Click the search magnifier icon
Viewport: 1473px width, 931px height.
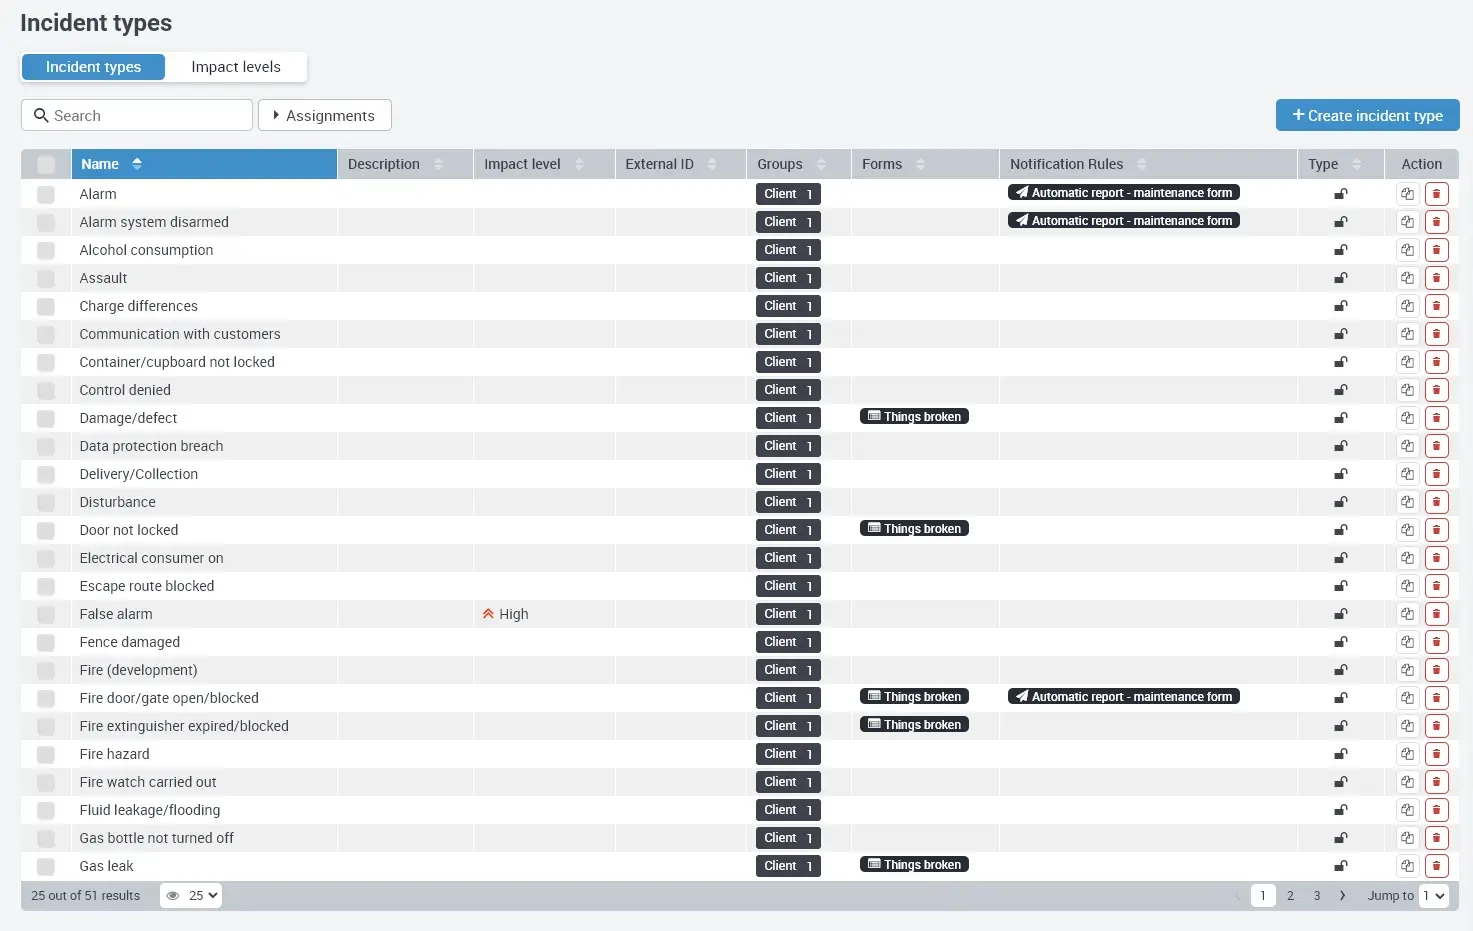tap(40, 115)
